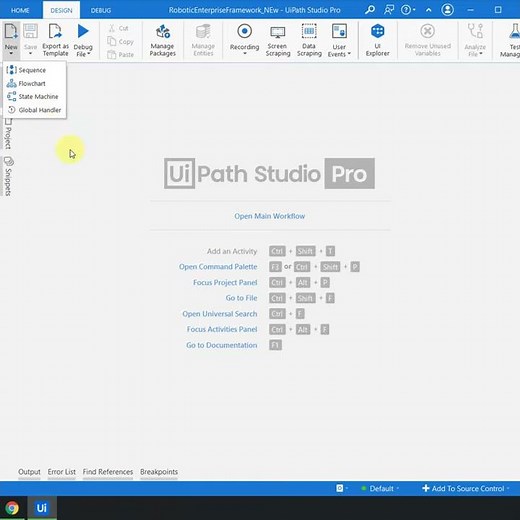Click Remove Unused Variables
This screenshot has width=520, height=520.
click(427, 40)
